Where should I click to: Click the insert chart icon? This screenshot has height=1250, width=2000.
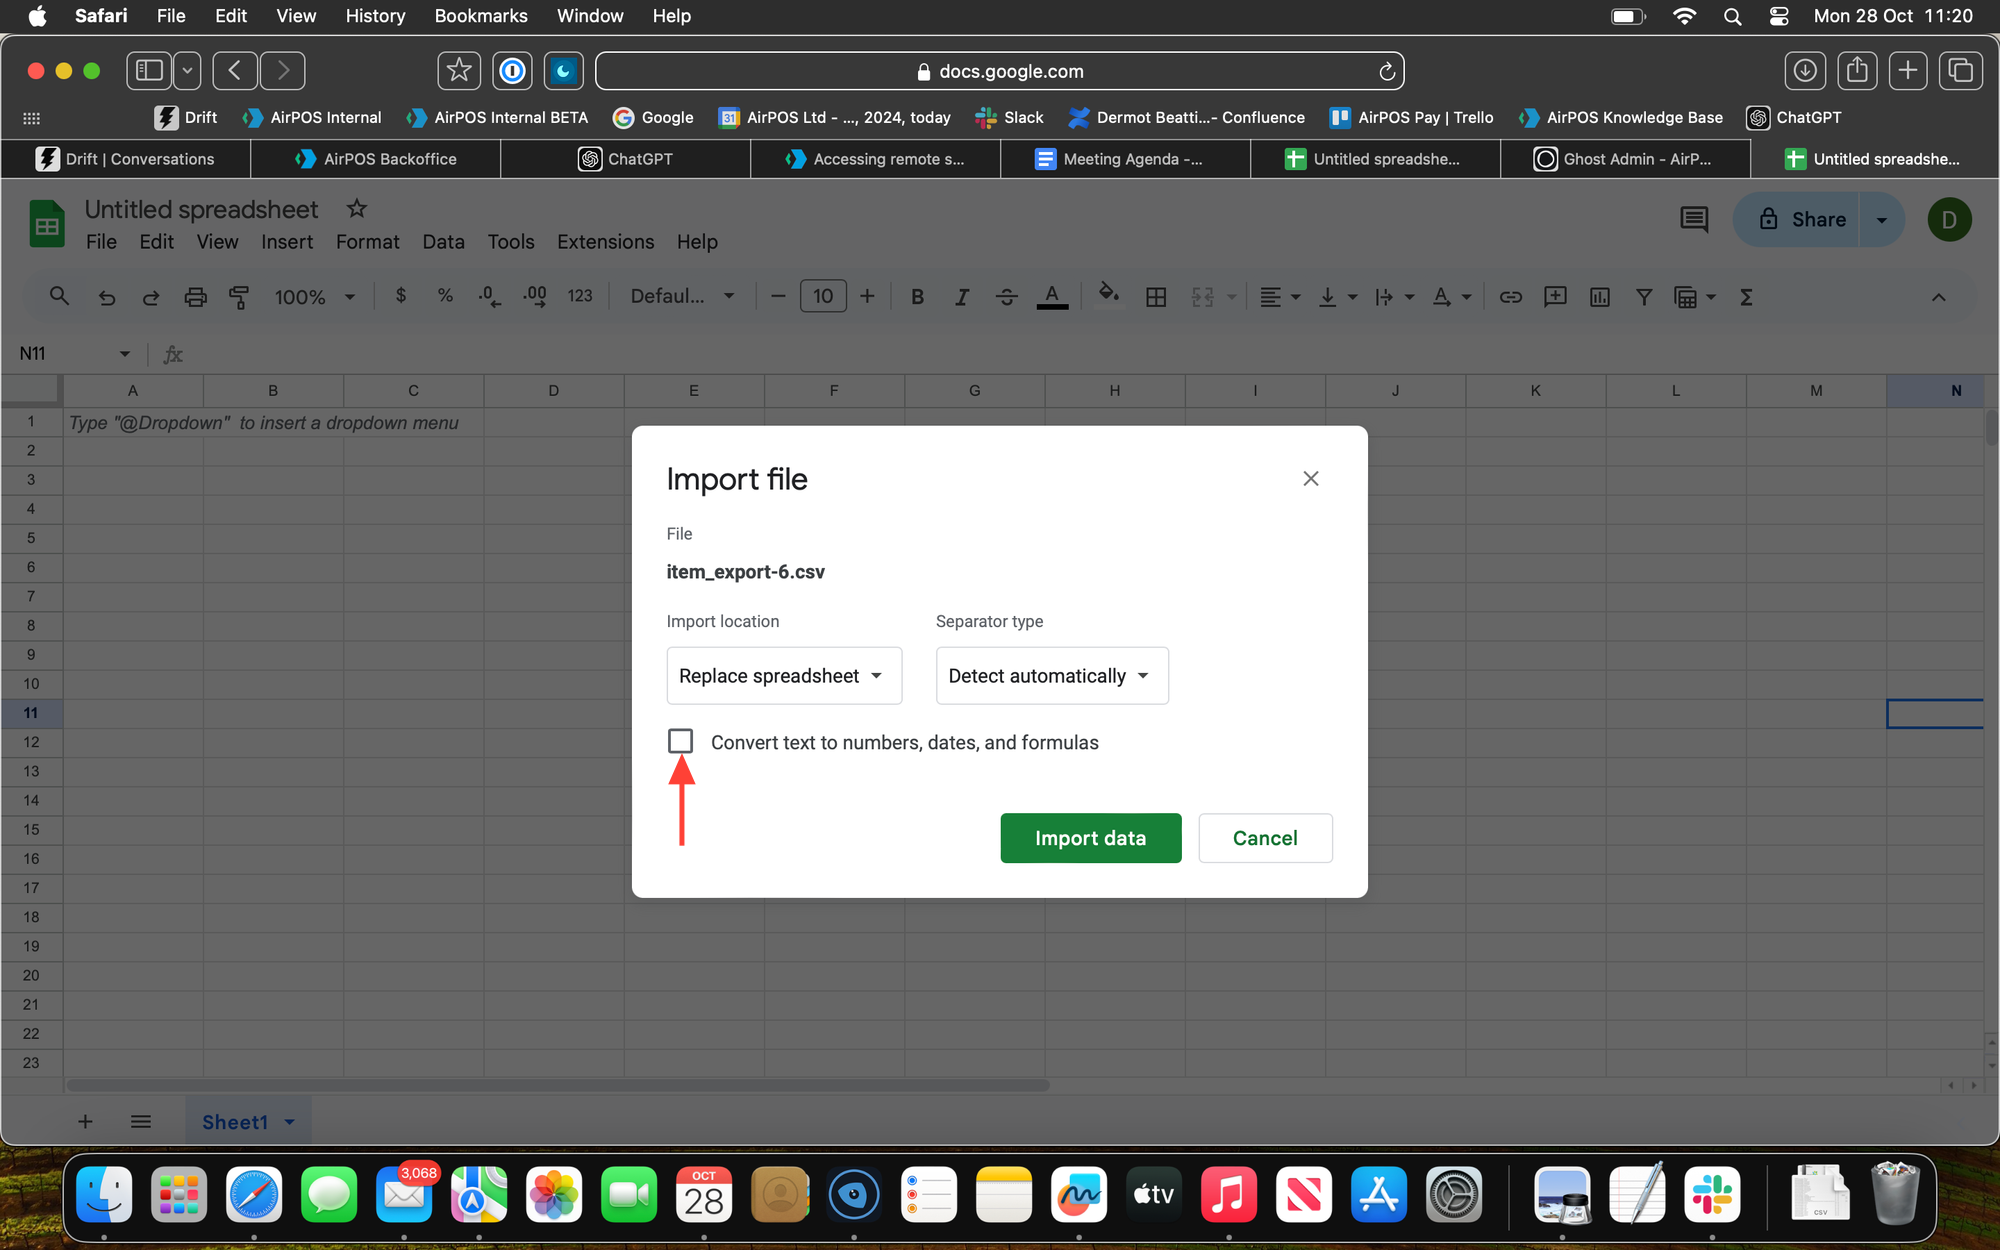[1599, 297]
